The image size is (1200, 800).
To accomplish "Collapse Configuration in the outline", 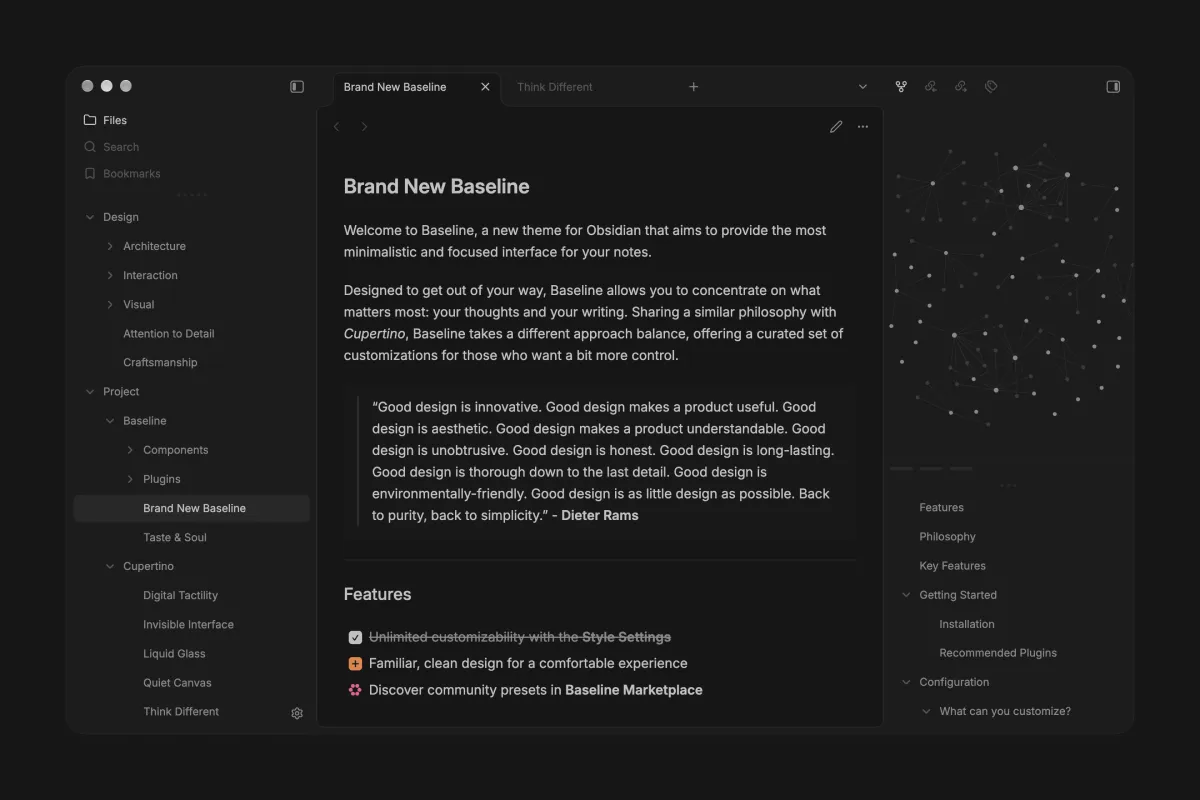I will click(906, 682).
